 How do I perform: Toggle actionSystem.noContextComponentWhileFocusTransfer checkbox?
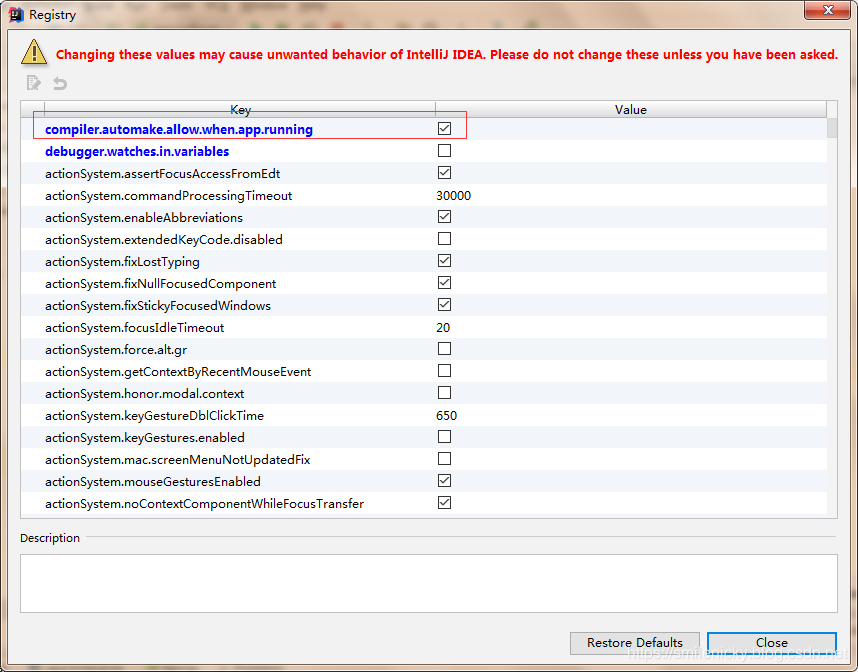pos(444,502)
